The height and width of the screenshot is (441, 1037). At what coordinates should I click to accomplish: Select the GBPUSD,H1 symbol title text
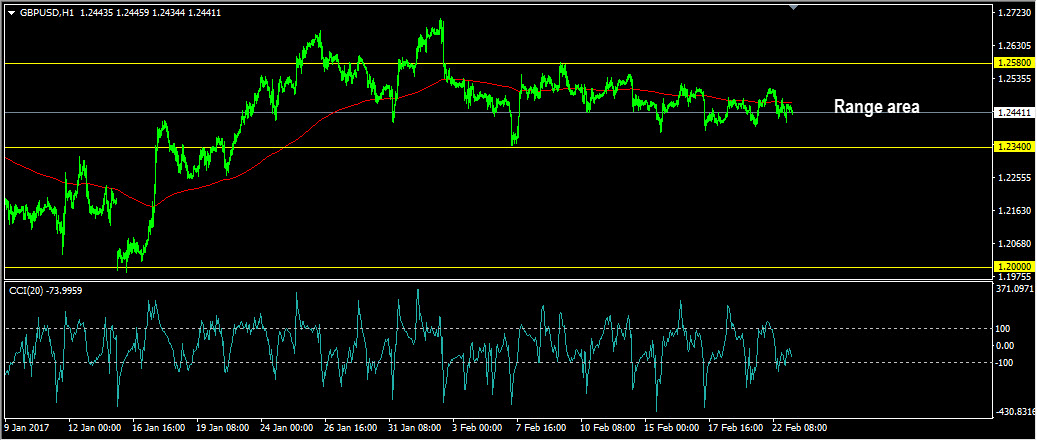click(46, 13)
